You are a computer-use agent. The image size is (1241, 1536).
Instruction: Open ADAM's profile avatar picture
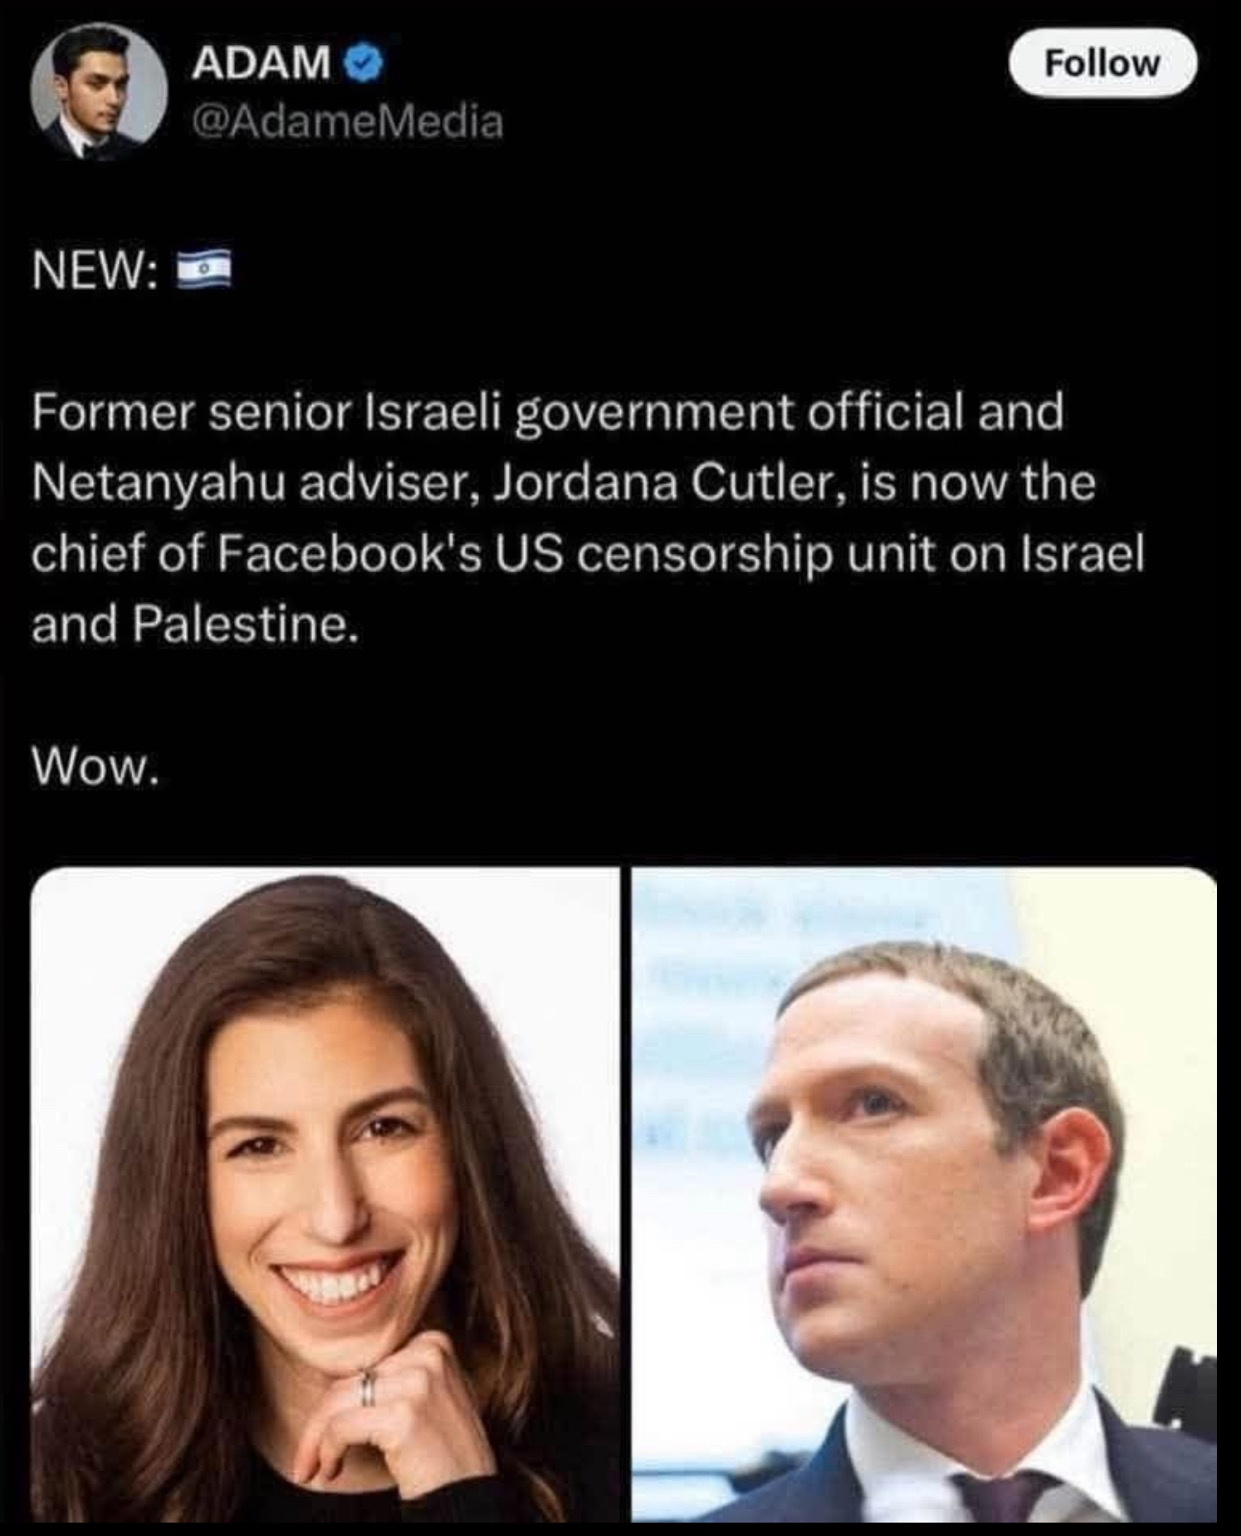coord(98,93)
